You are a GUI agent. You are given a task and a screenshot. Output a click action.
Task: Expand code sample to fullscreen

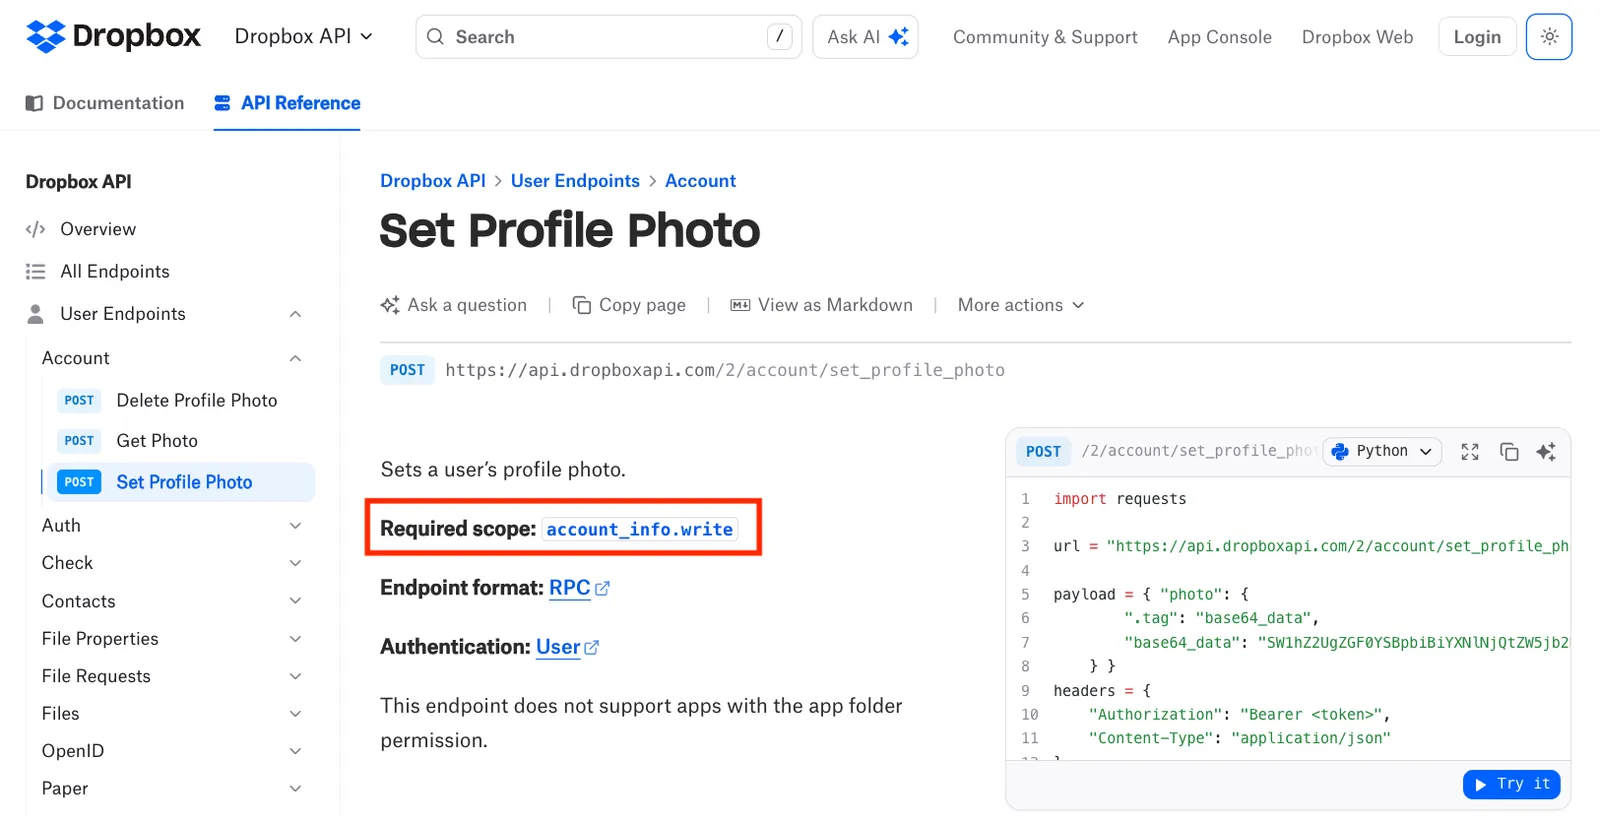click(1470, 452)
